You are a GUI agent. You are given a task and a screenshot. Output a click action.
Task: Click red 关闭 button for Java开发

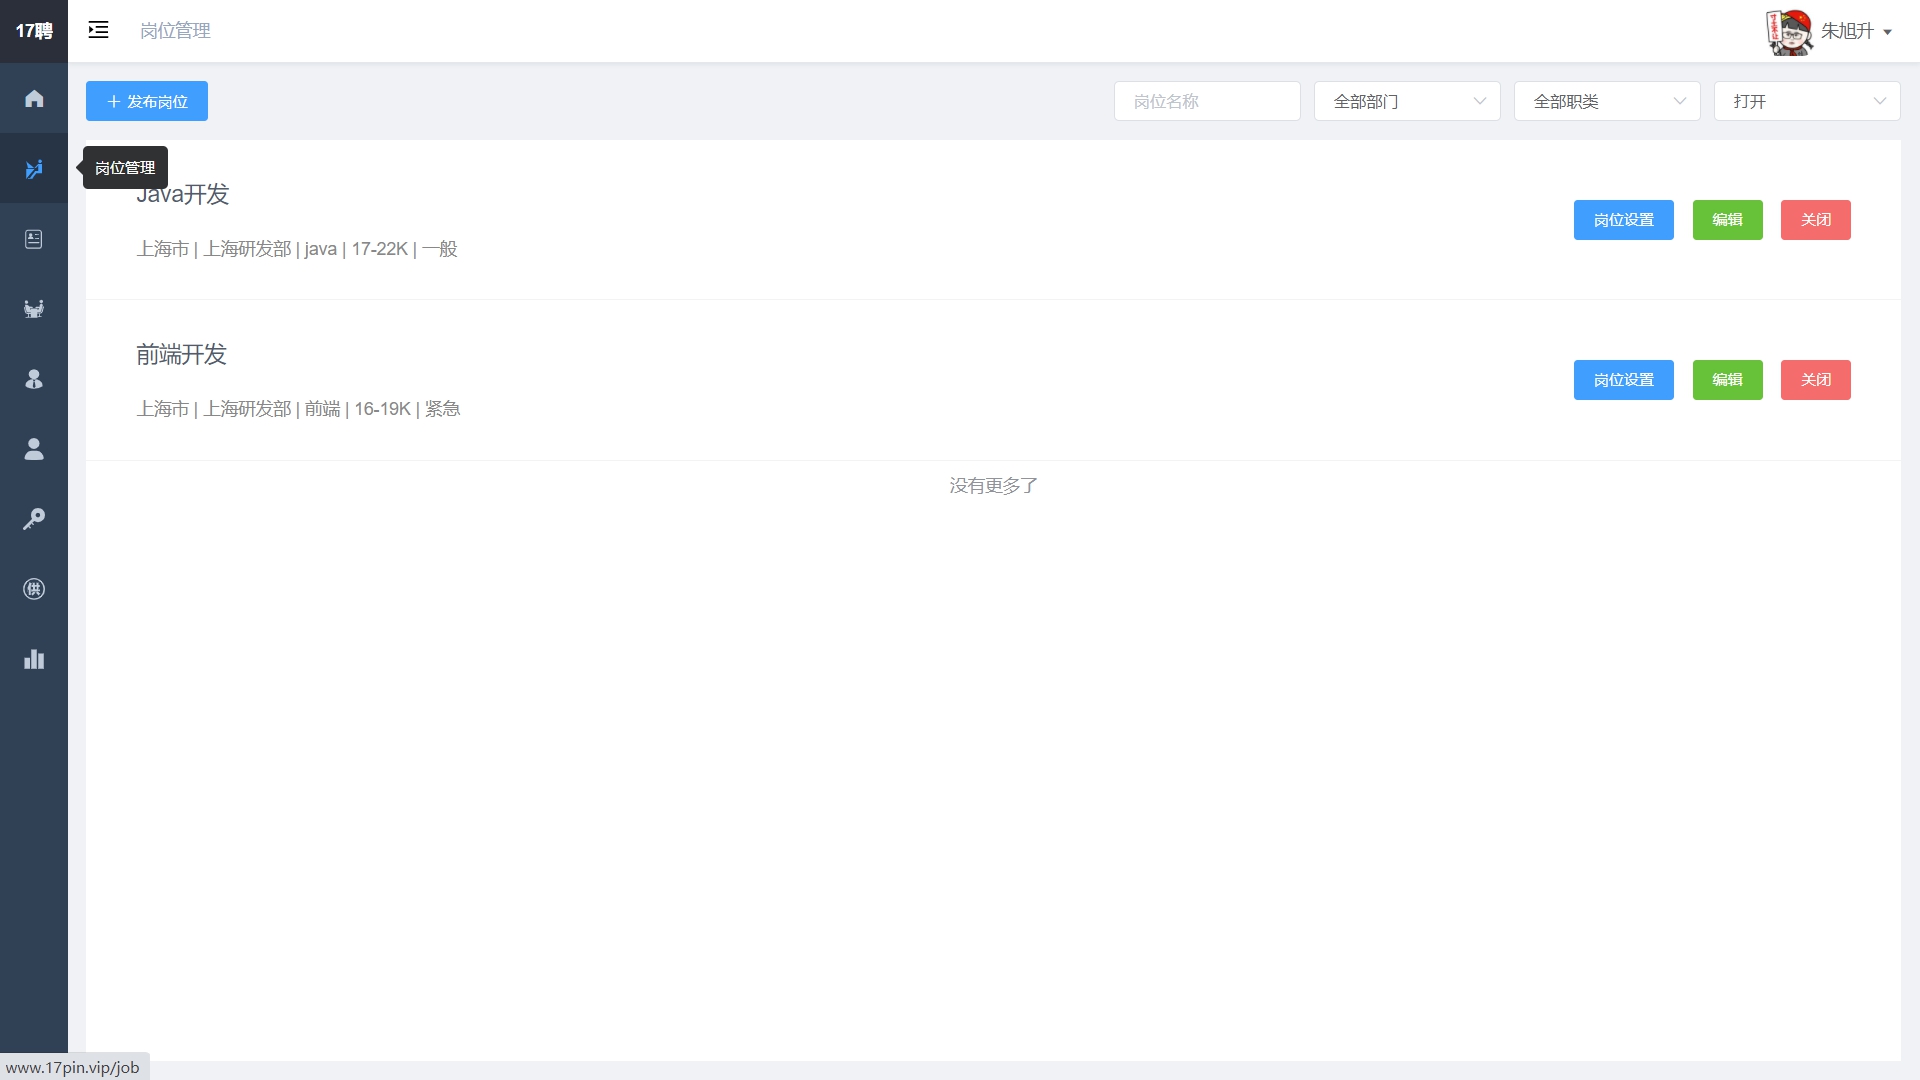click(x=1815, y=220)
